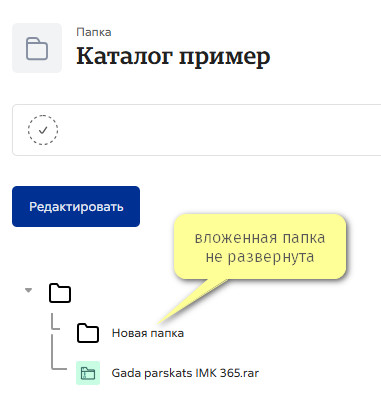Screen dimensions: 381x414
Task: Open the Gada parskats IMK 365.rar link
Action: [x=185, y=373]
